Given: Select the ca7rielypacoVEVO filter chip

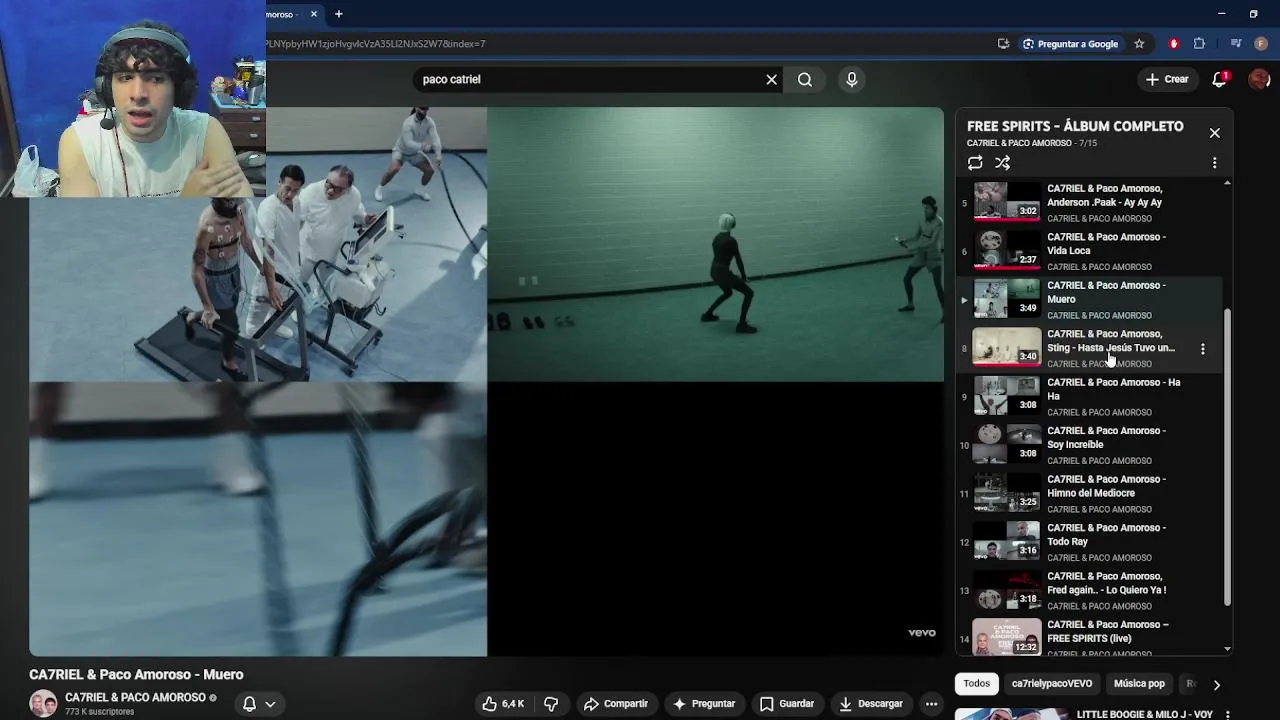Looking at the screenshot, I should (1052, 684).
